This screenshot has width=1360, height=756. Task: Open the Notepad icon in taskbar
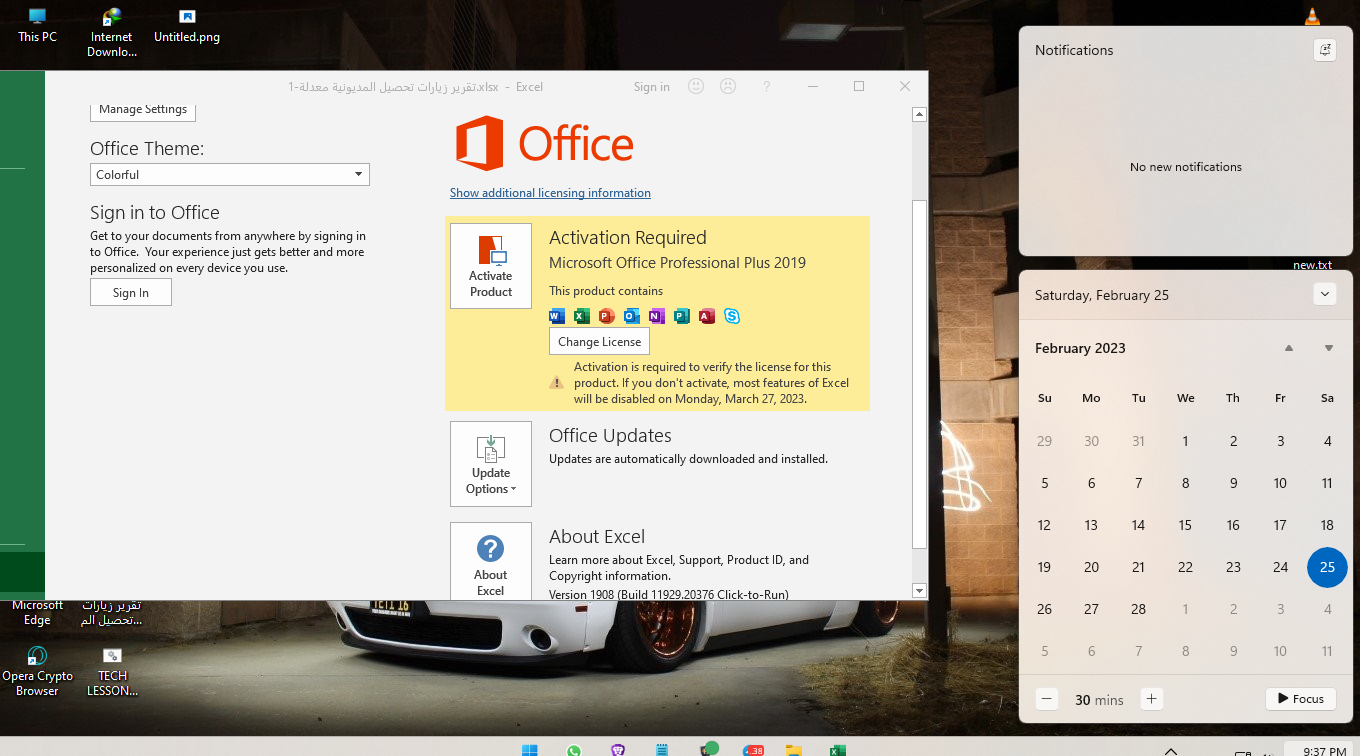point(662,749)
